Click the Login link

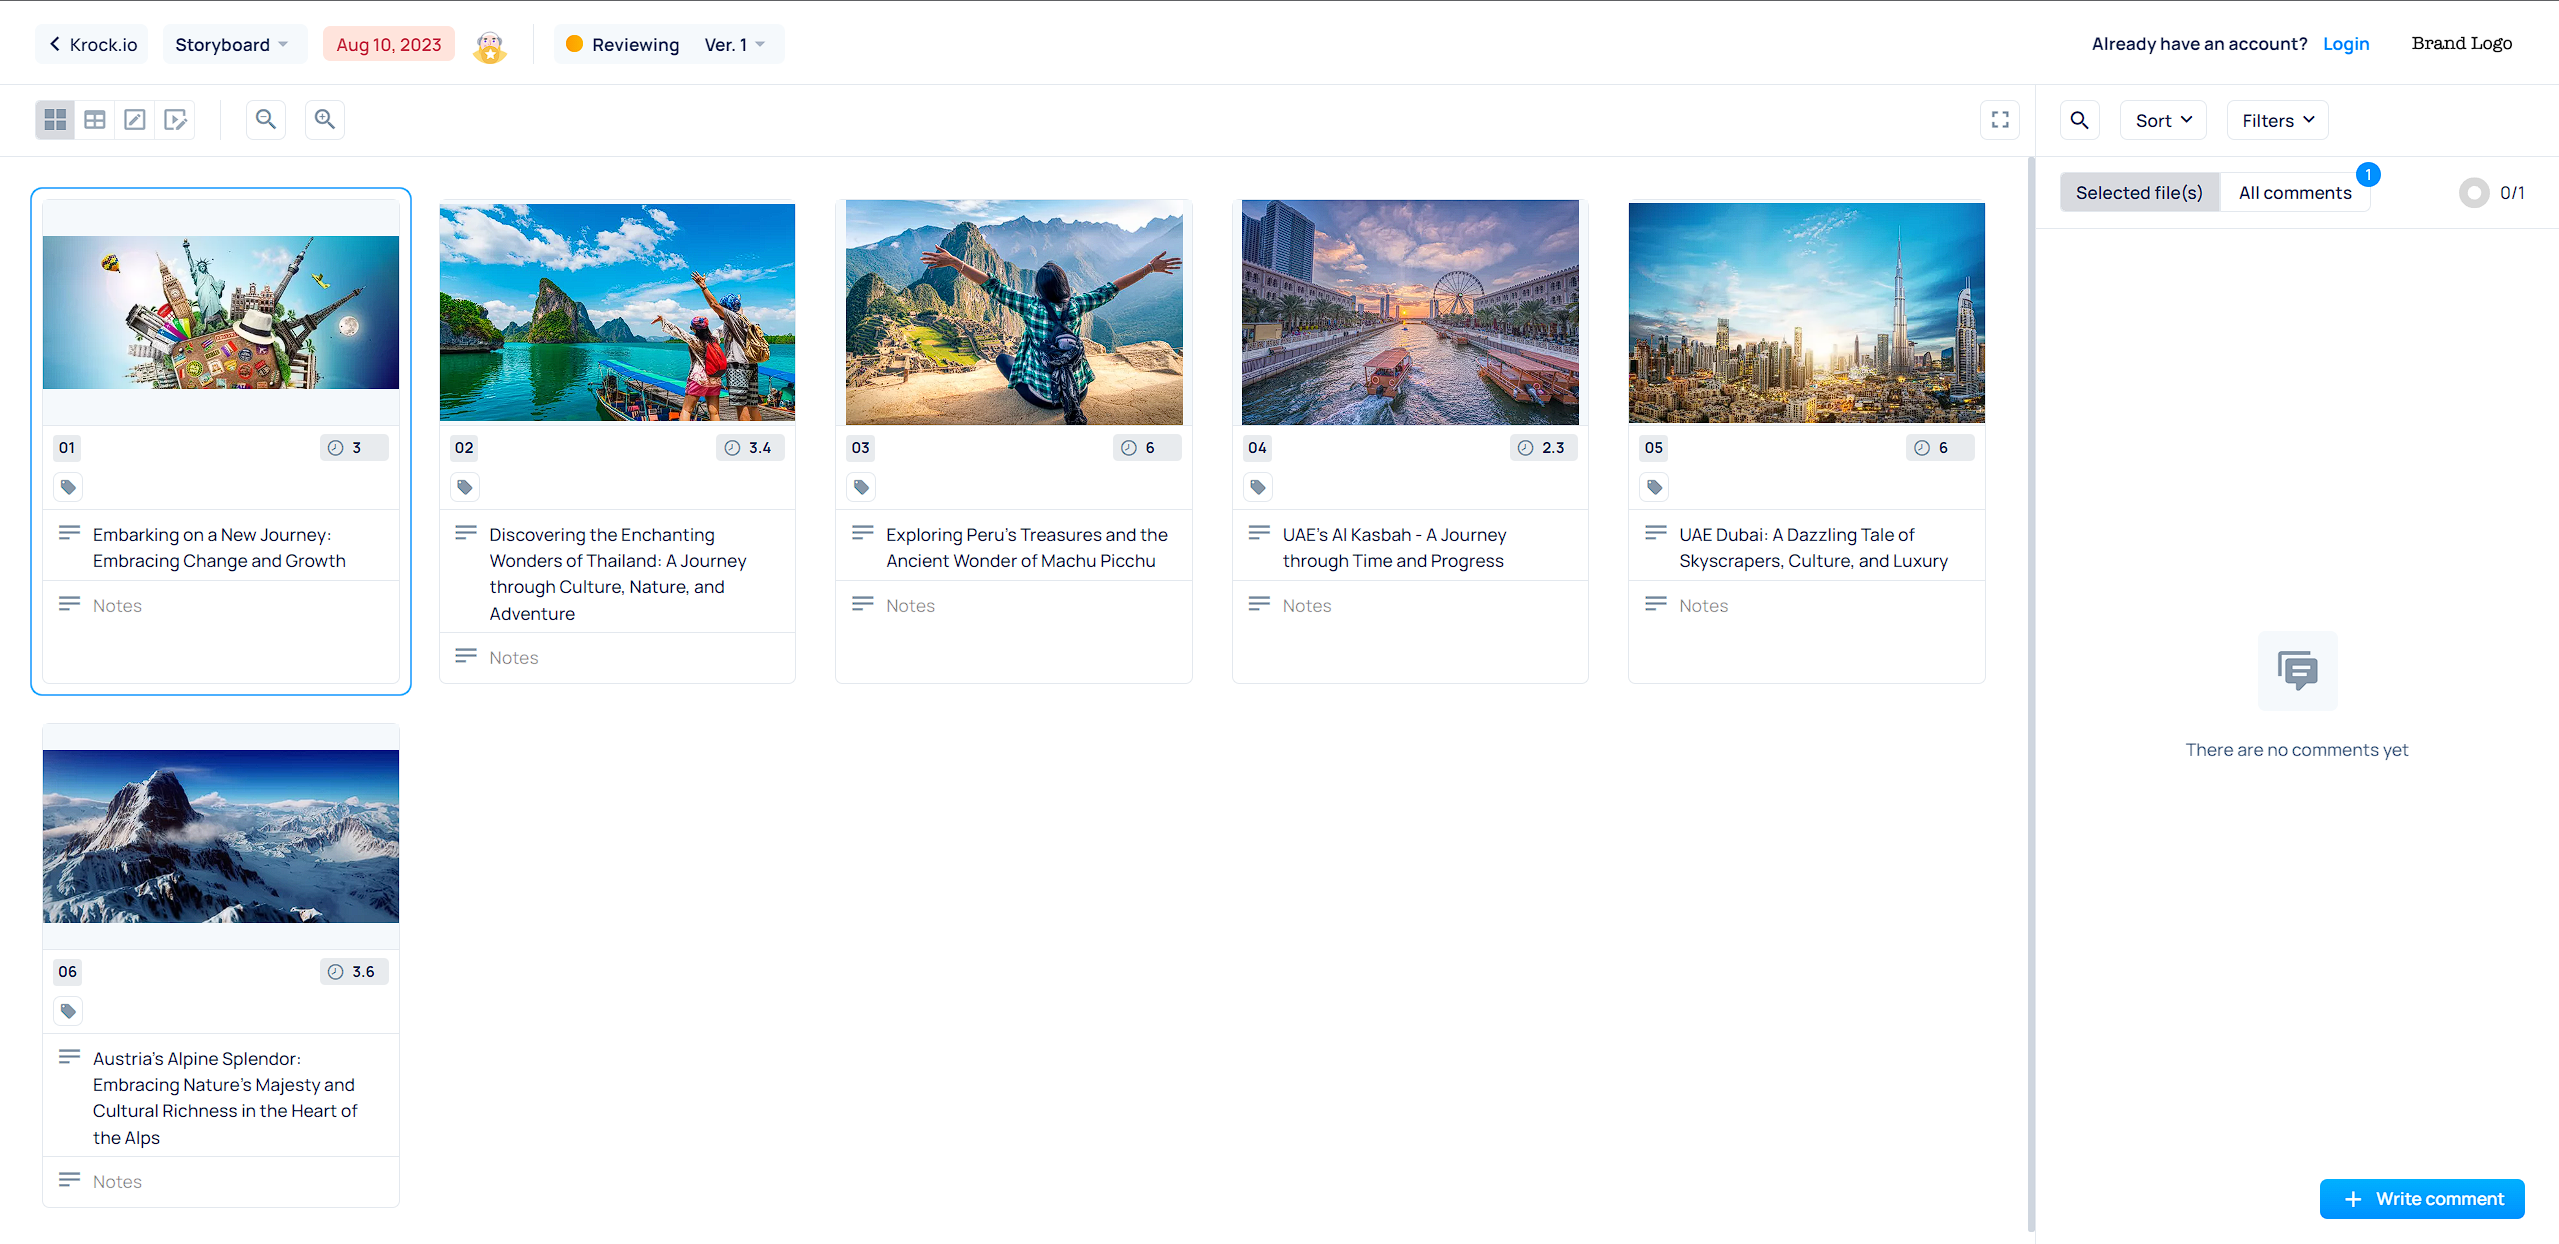(2345, 44)
